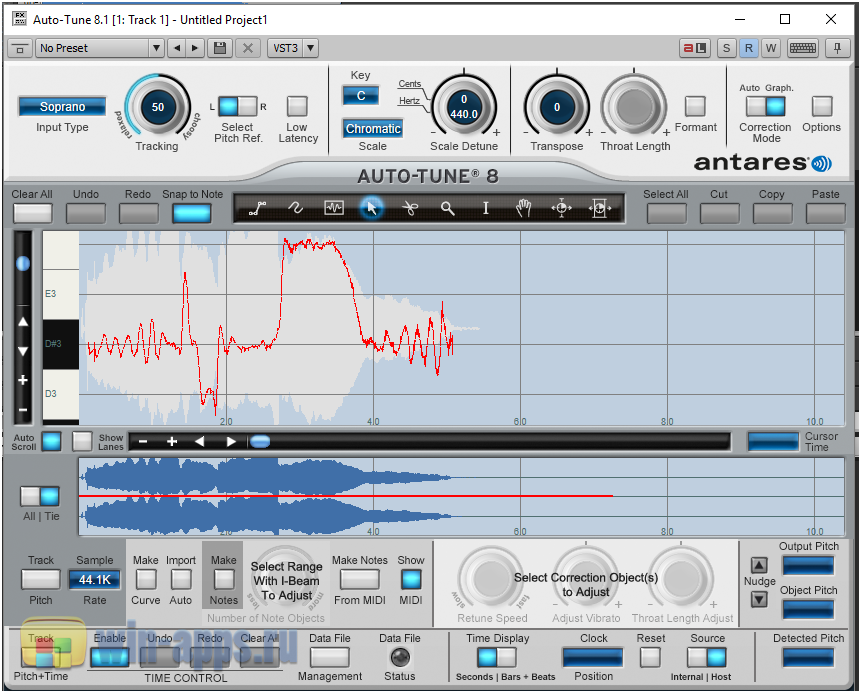Open the Soprano Input Type selector
The image size is (861, 693).
(x=62, y=107)
